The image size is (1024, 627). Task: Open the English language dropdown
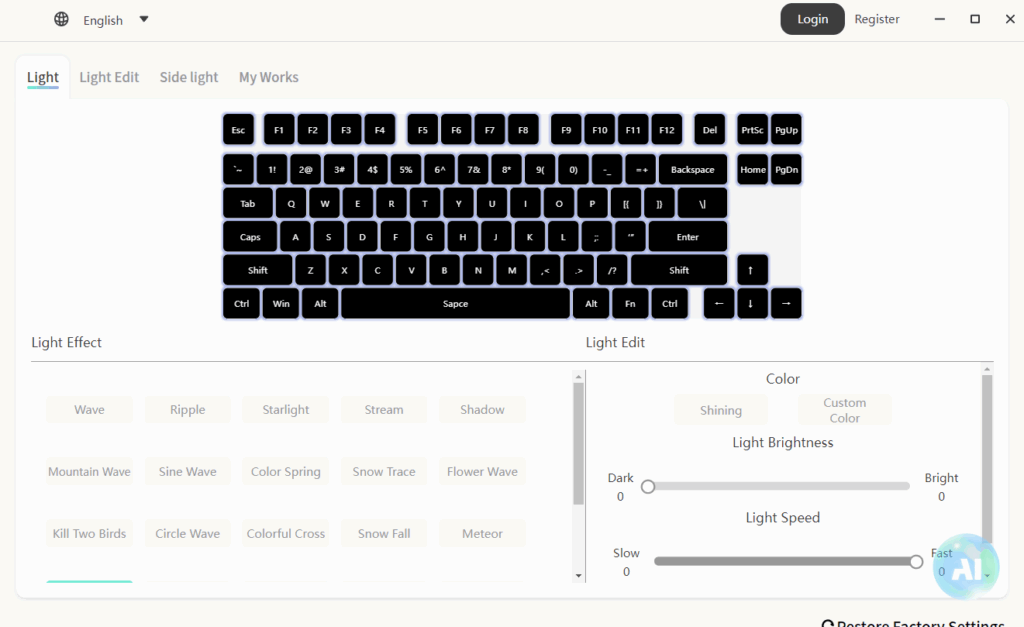(x=116, y=20)
